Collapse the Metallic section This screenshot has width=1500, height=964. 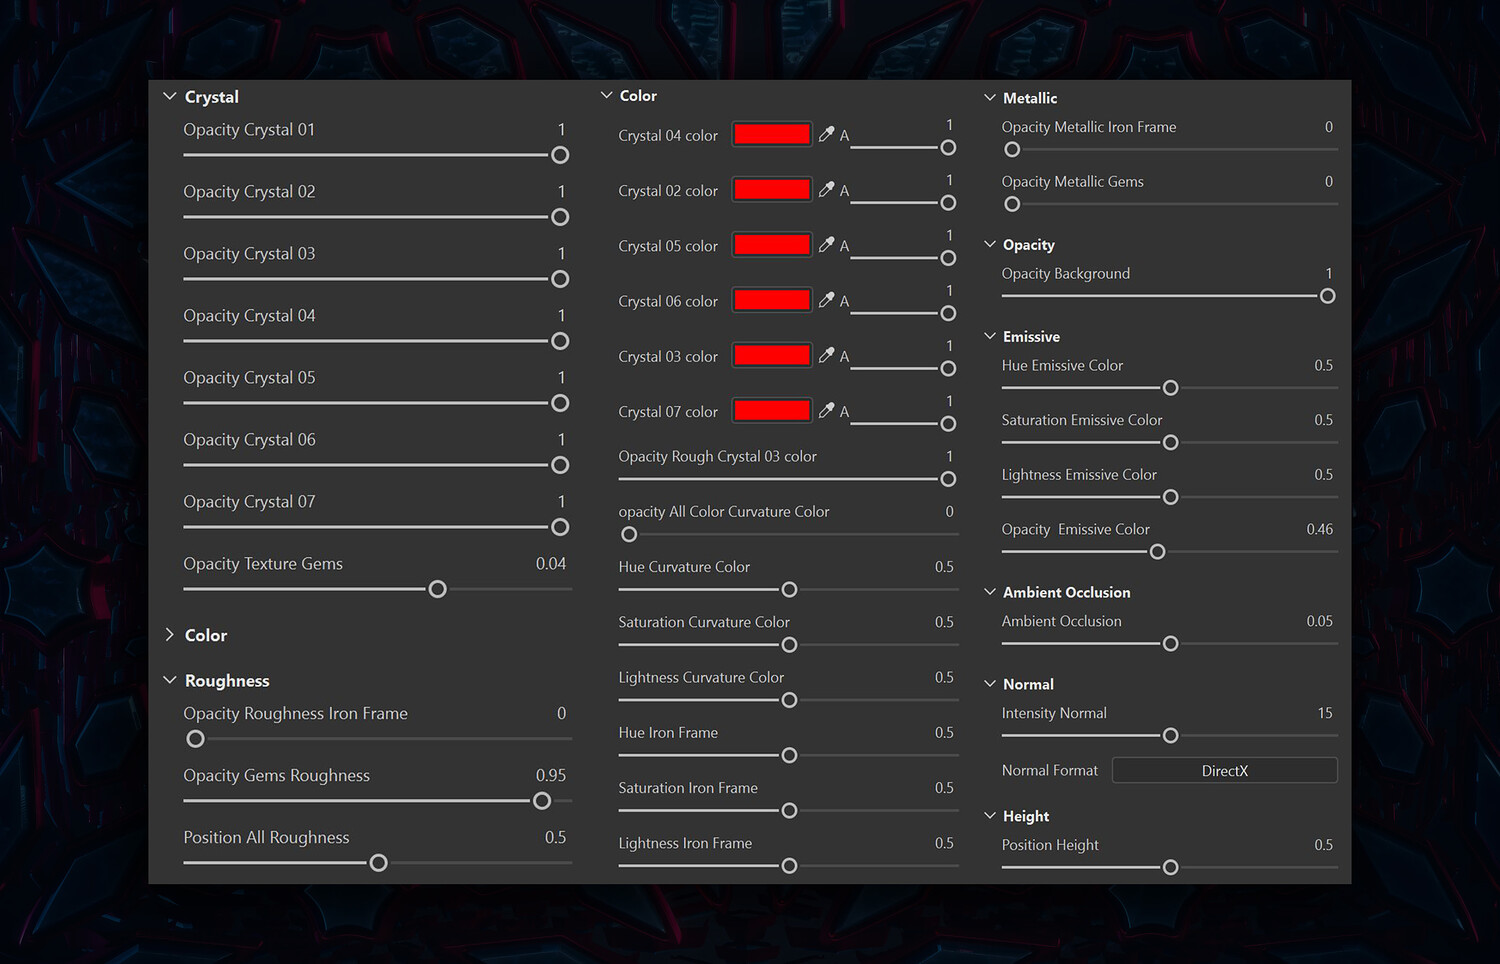point(990,98)
